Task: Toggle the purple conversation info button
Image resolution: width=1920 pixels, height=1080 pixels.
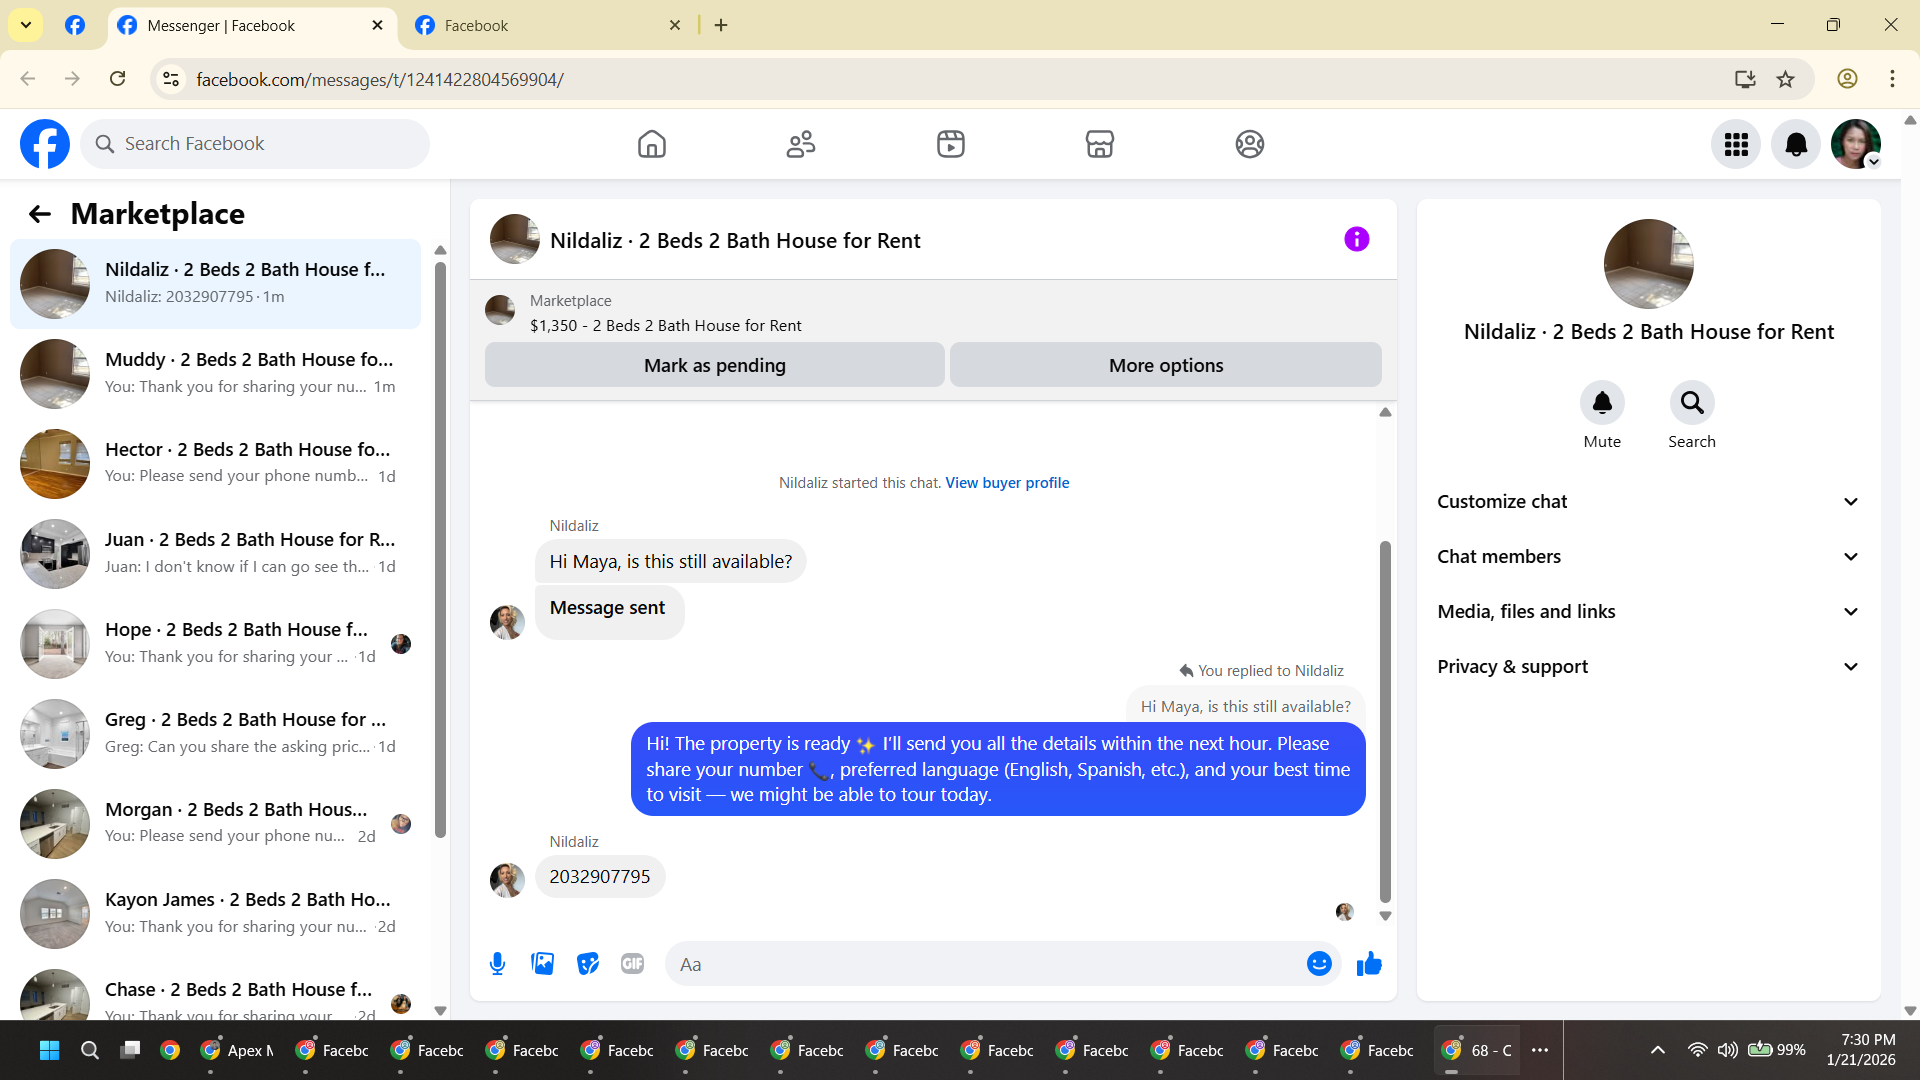Action: click(x=1357, y=239)
